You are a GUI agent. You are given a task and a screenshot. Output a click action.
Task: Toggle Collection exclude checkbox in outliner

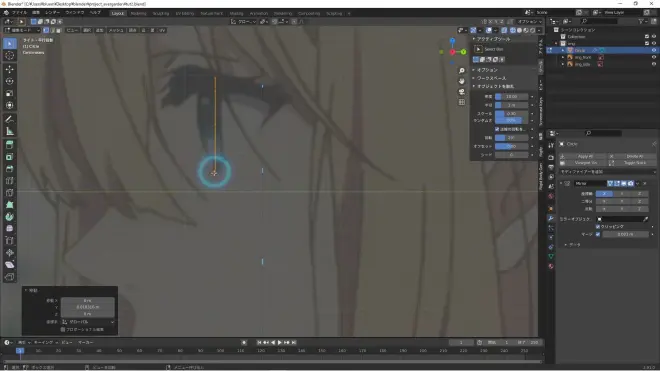click(647, 37)
